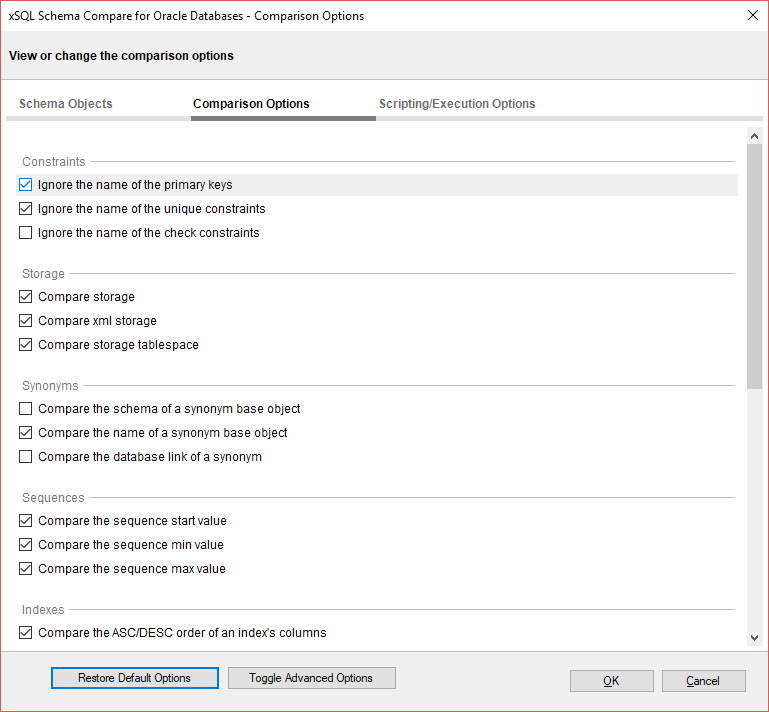The image size is (769, 712).
Task: Disable the Compare storage checkbox
Action: tap(26, 297)
